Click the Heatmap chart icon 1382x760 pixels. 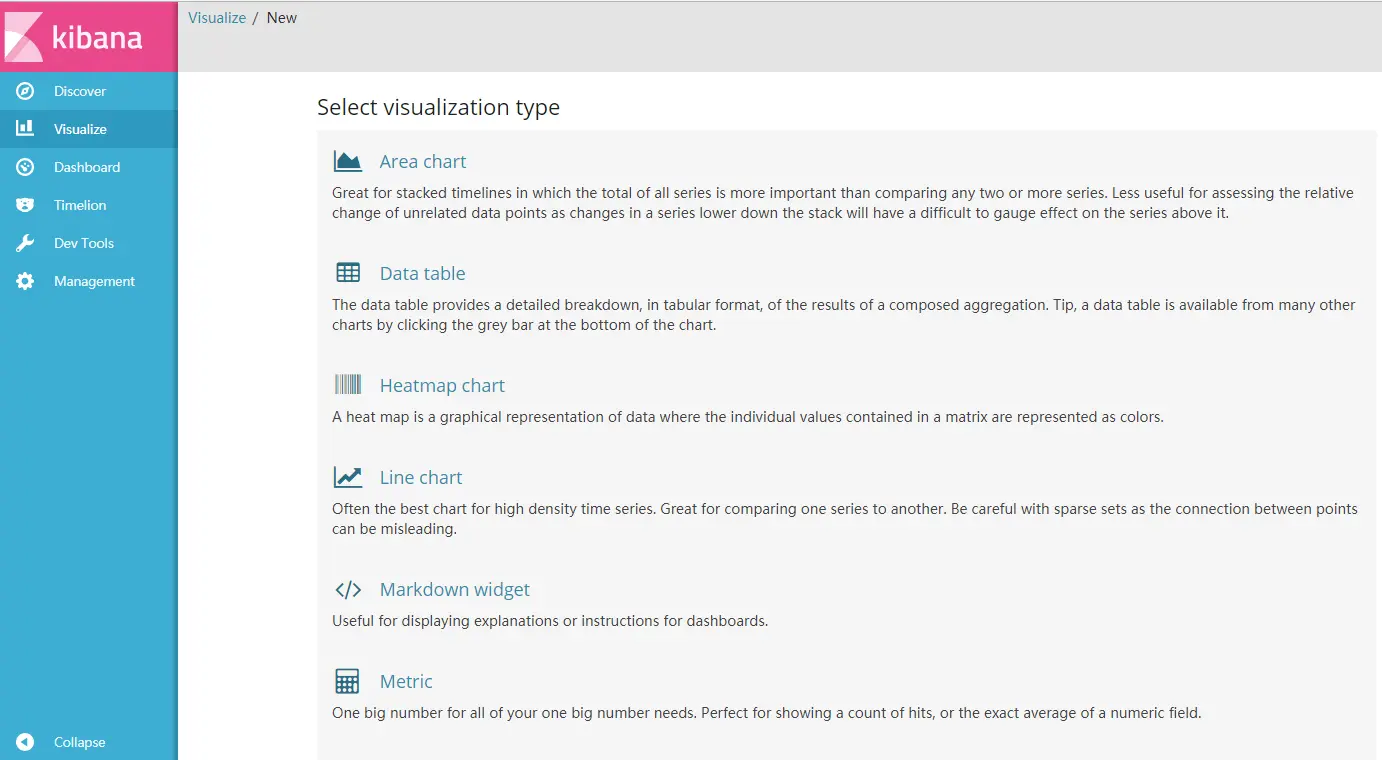tap(347, 385)
